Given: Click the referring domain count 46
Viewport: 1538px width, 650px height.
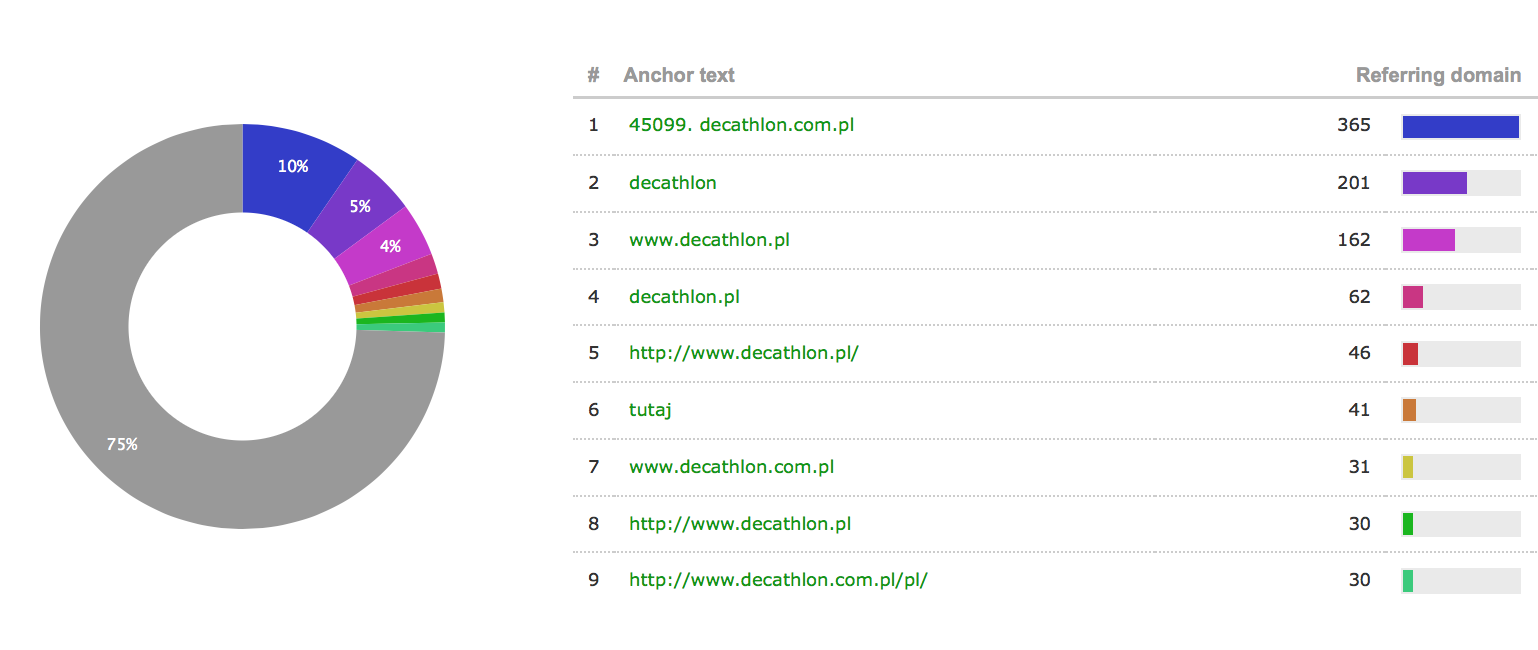Looking at the screenshot, I should point(1359,353).
